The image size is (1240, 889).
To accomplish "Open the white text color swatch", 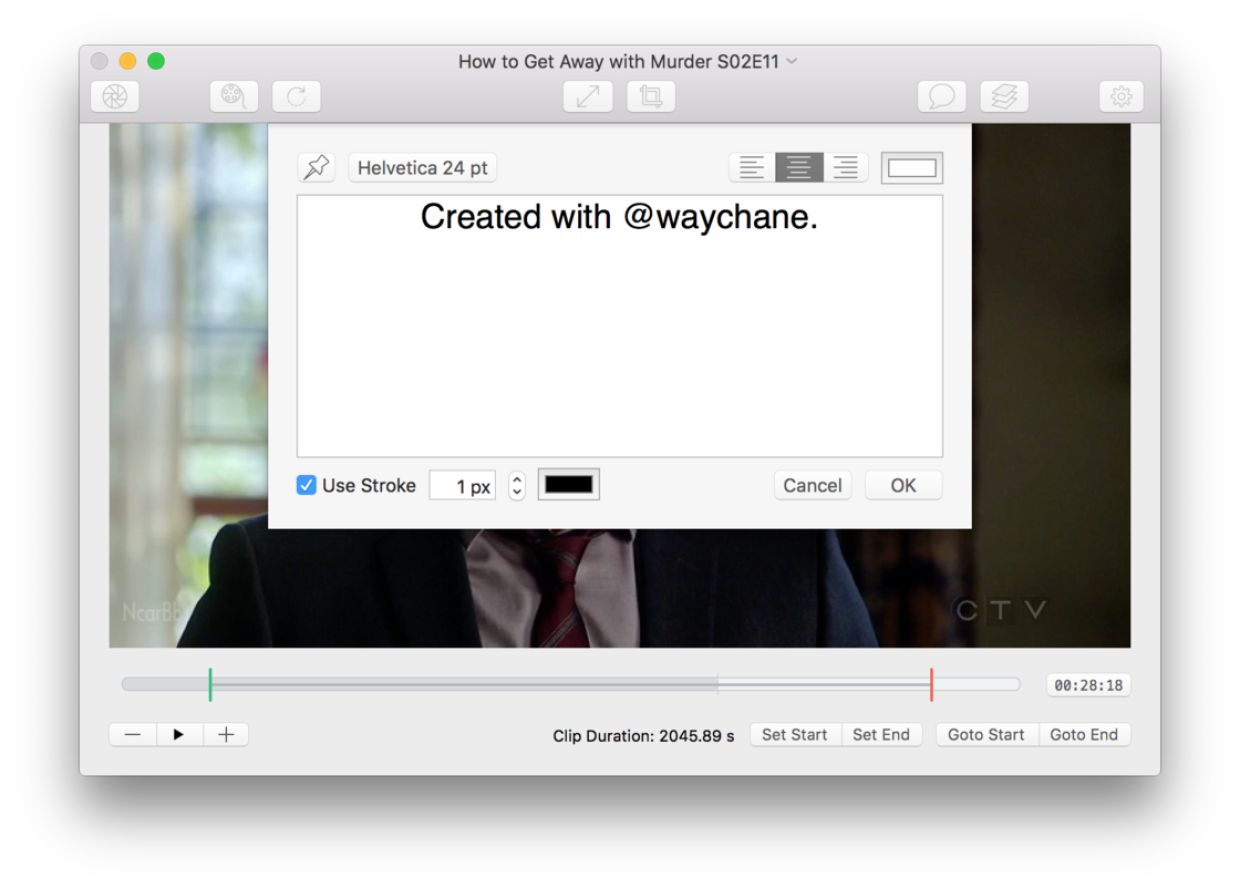I will pyautogui.click(x=912, y=168).
